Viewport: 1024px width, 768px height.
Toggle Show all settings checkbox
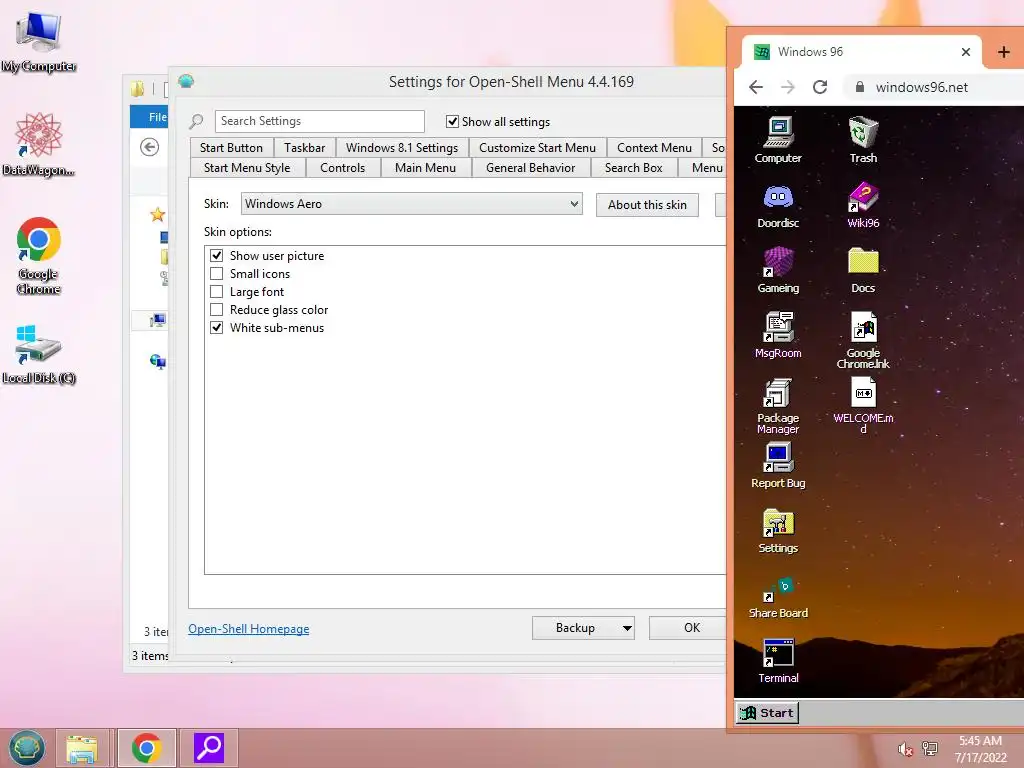tap(452, 121)
